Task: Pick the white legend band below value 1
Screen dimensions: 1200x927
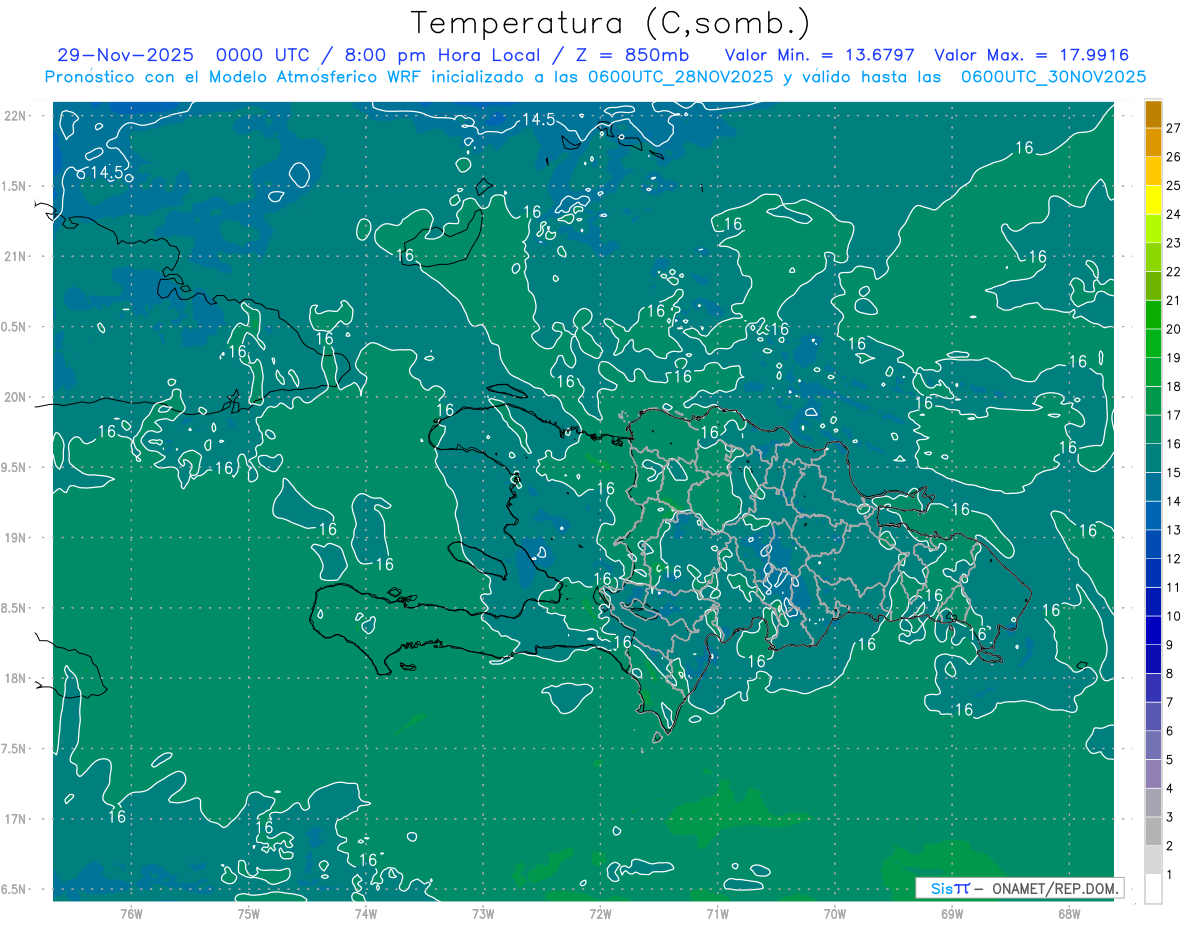Action: click(1154, 889)
